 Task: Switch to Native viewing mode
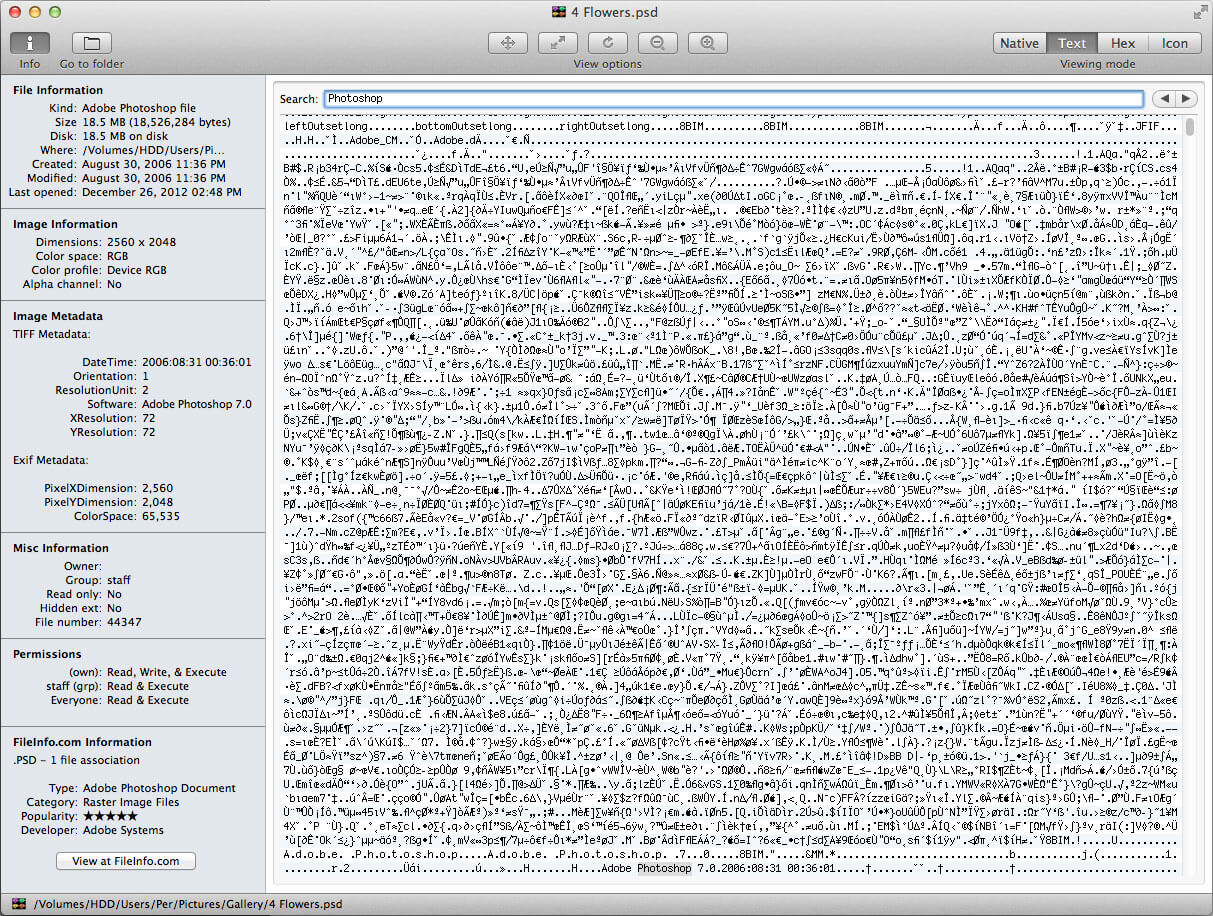pyautogui.click(x=1019, y=43)
